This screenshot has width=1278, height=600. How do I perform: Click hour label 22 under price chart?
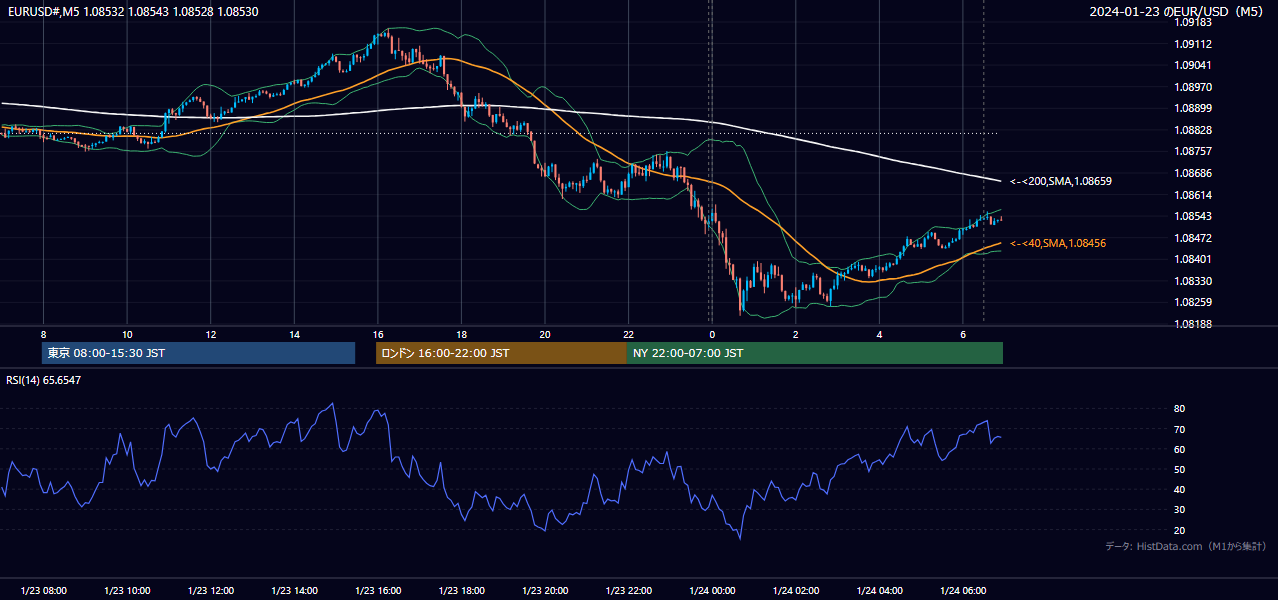[629, 334]
